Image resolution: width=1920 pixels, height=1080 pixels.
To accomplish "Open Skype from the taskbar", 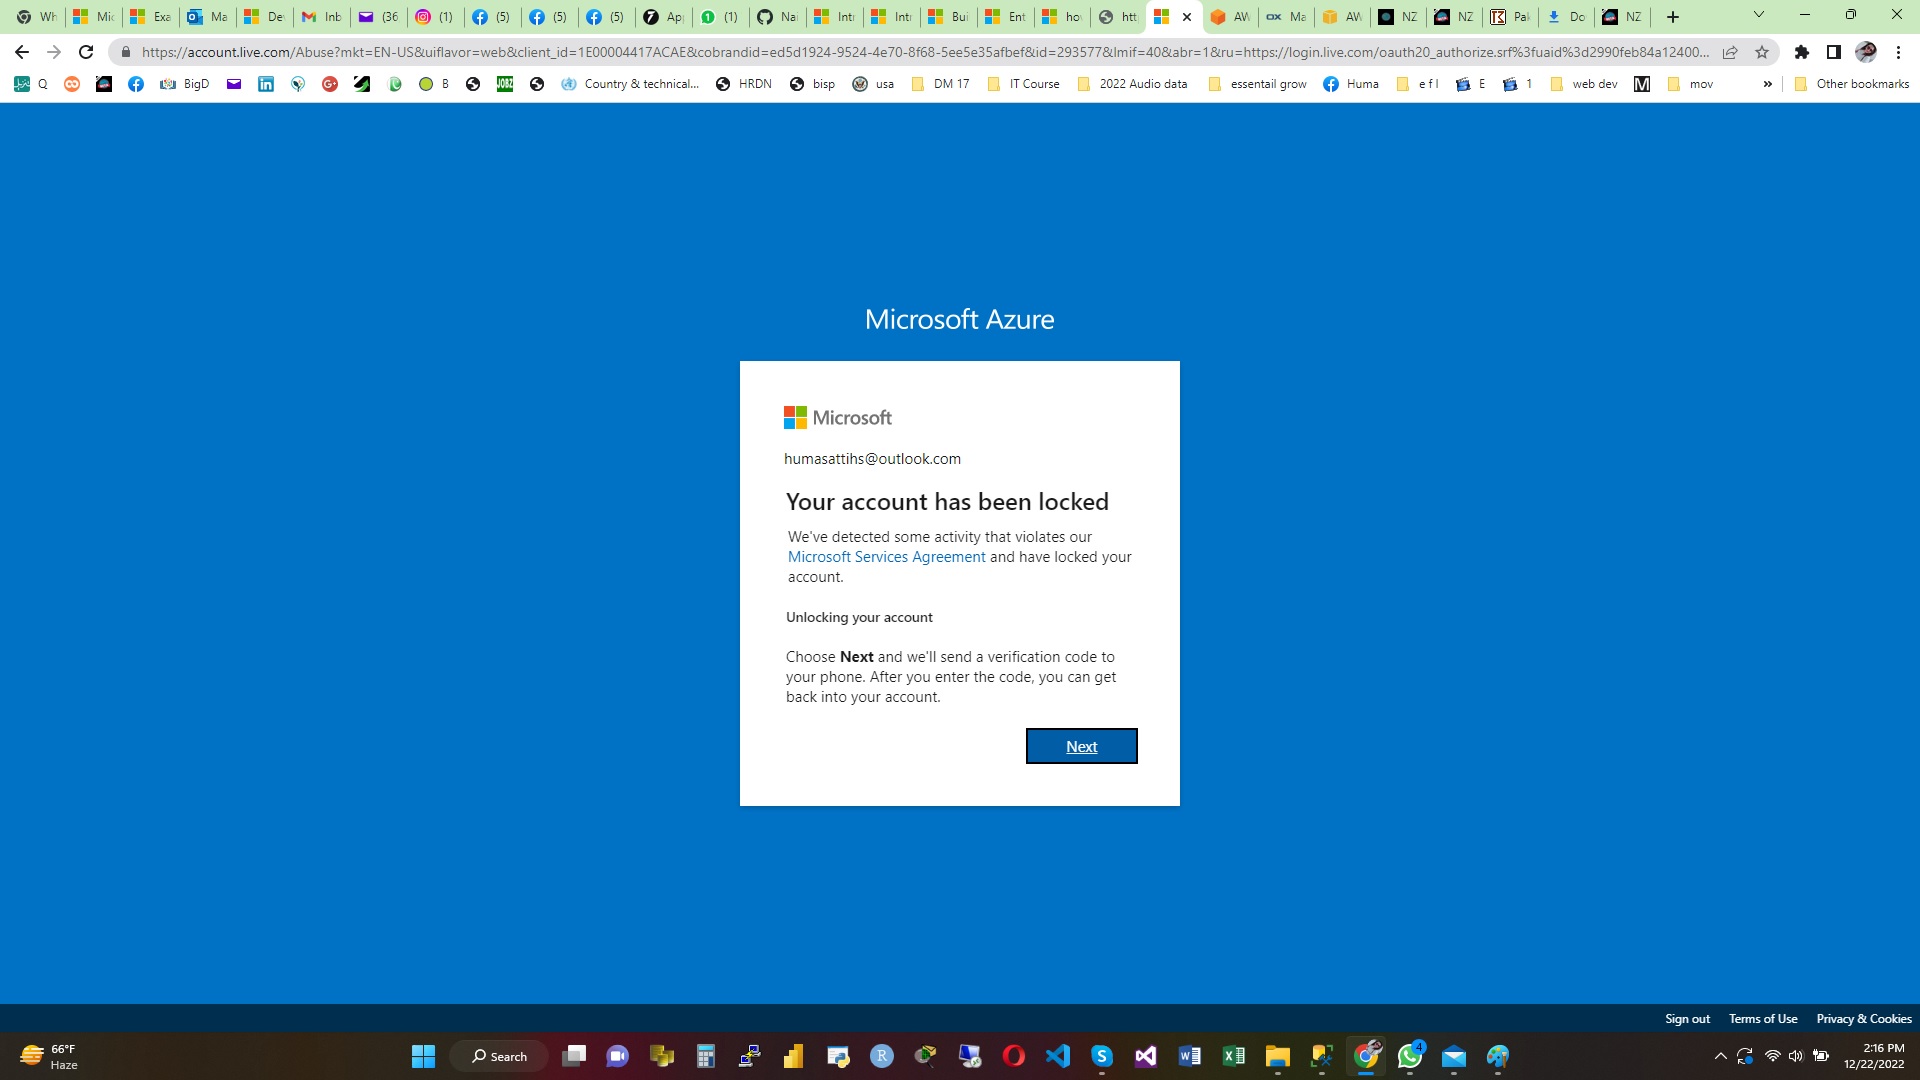I will point(1100,1057).
